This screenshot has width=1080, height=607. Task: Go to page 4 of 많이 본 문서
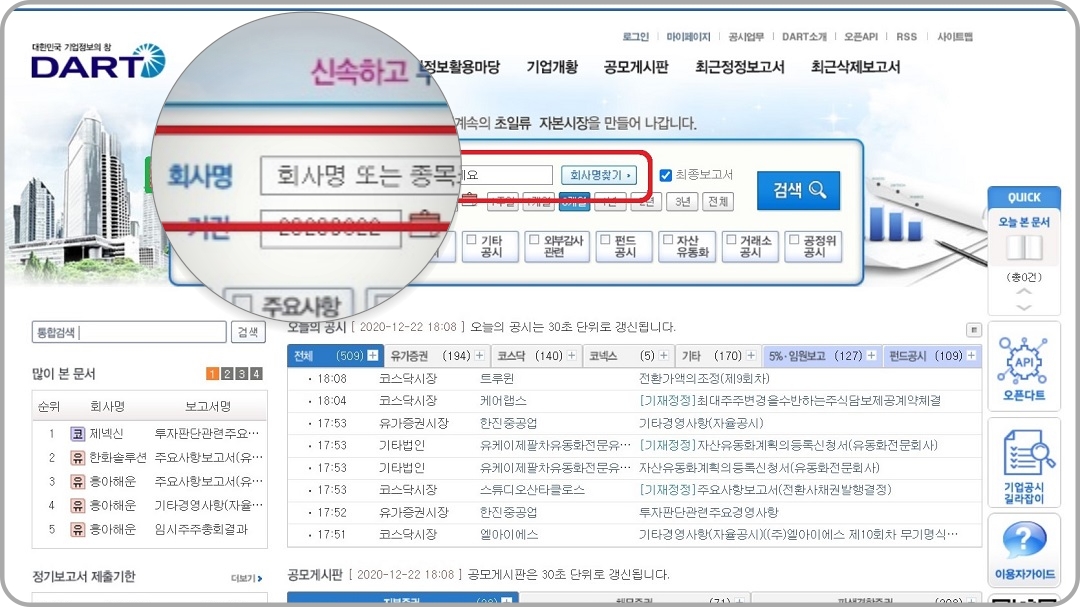tap(256, 373)
